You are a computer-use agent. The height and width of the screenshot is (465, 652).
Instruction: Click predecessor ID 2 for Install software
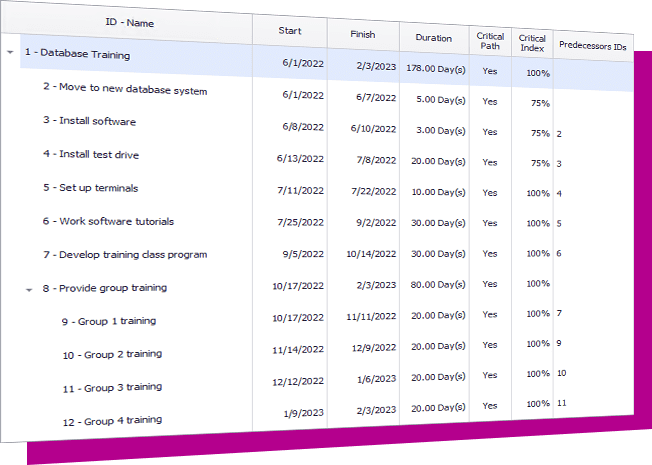pyautogui.click(x=559, y=134)
